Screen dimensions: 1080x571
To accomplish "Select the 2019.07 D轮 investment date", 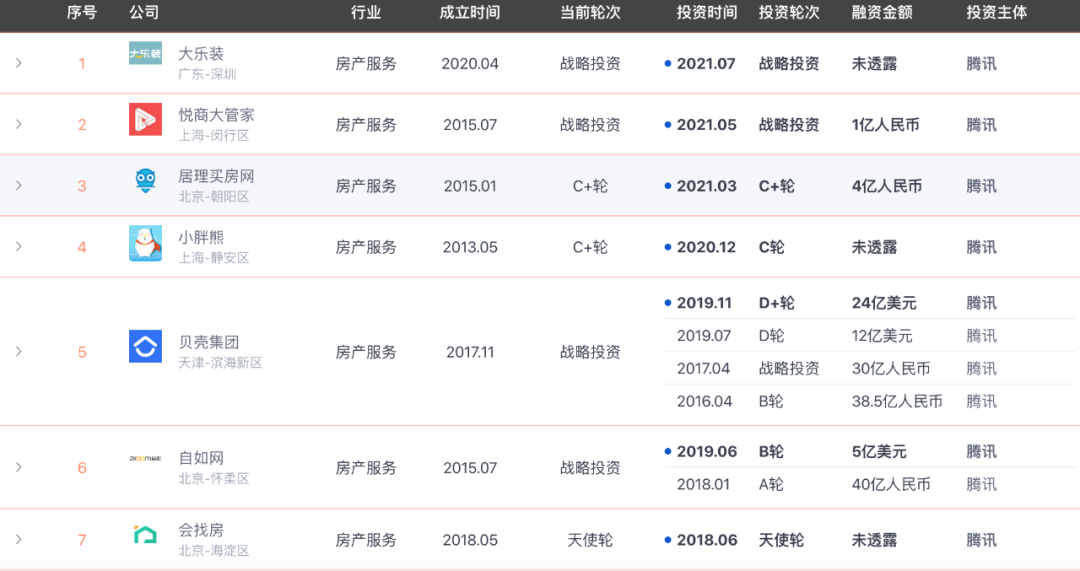I will tap(703, 336).
